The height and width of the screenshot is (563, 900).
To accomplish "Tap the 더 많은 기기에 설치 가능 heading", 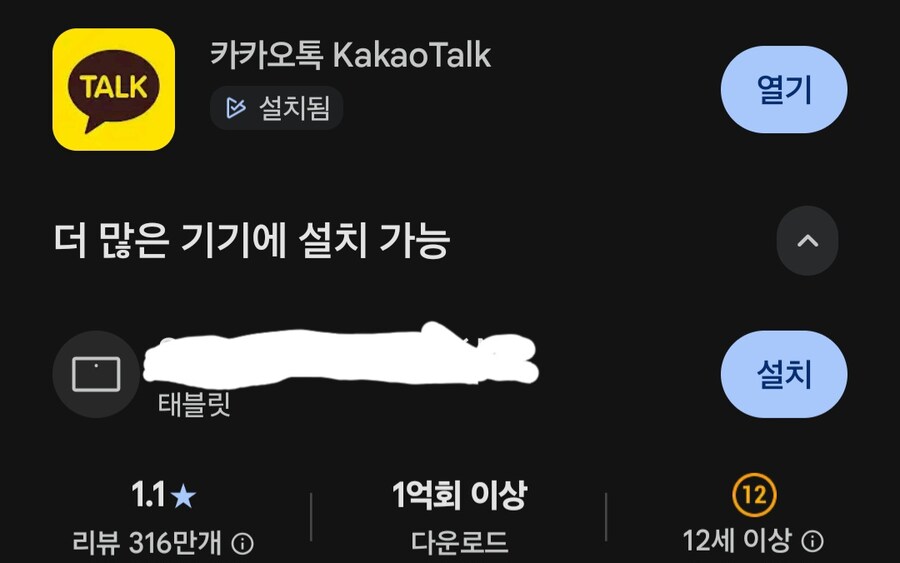I will pyautogui.click(x=252, y=240).
